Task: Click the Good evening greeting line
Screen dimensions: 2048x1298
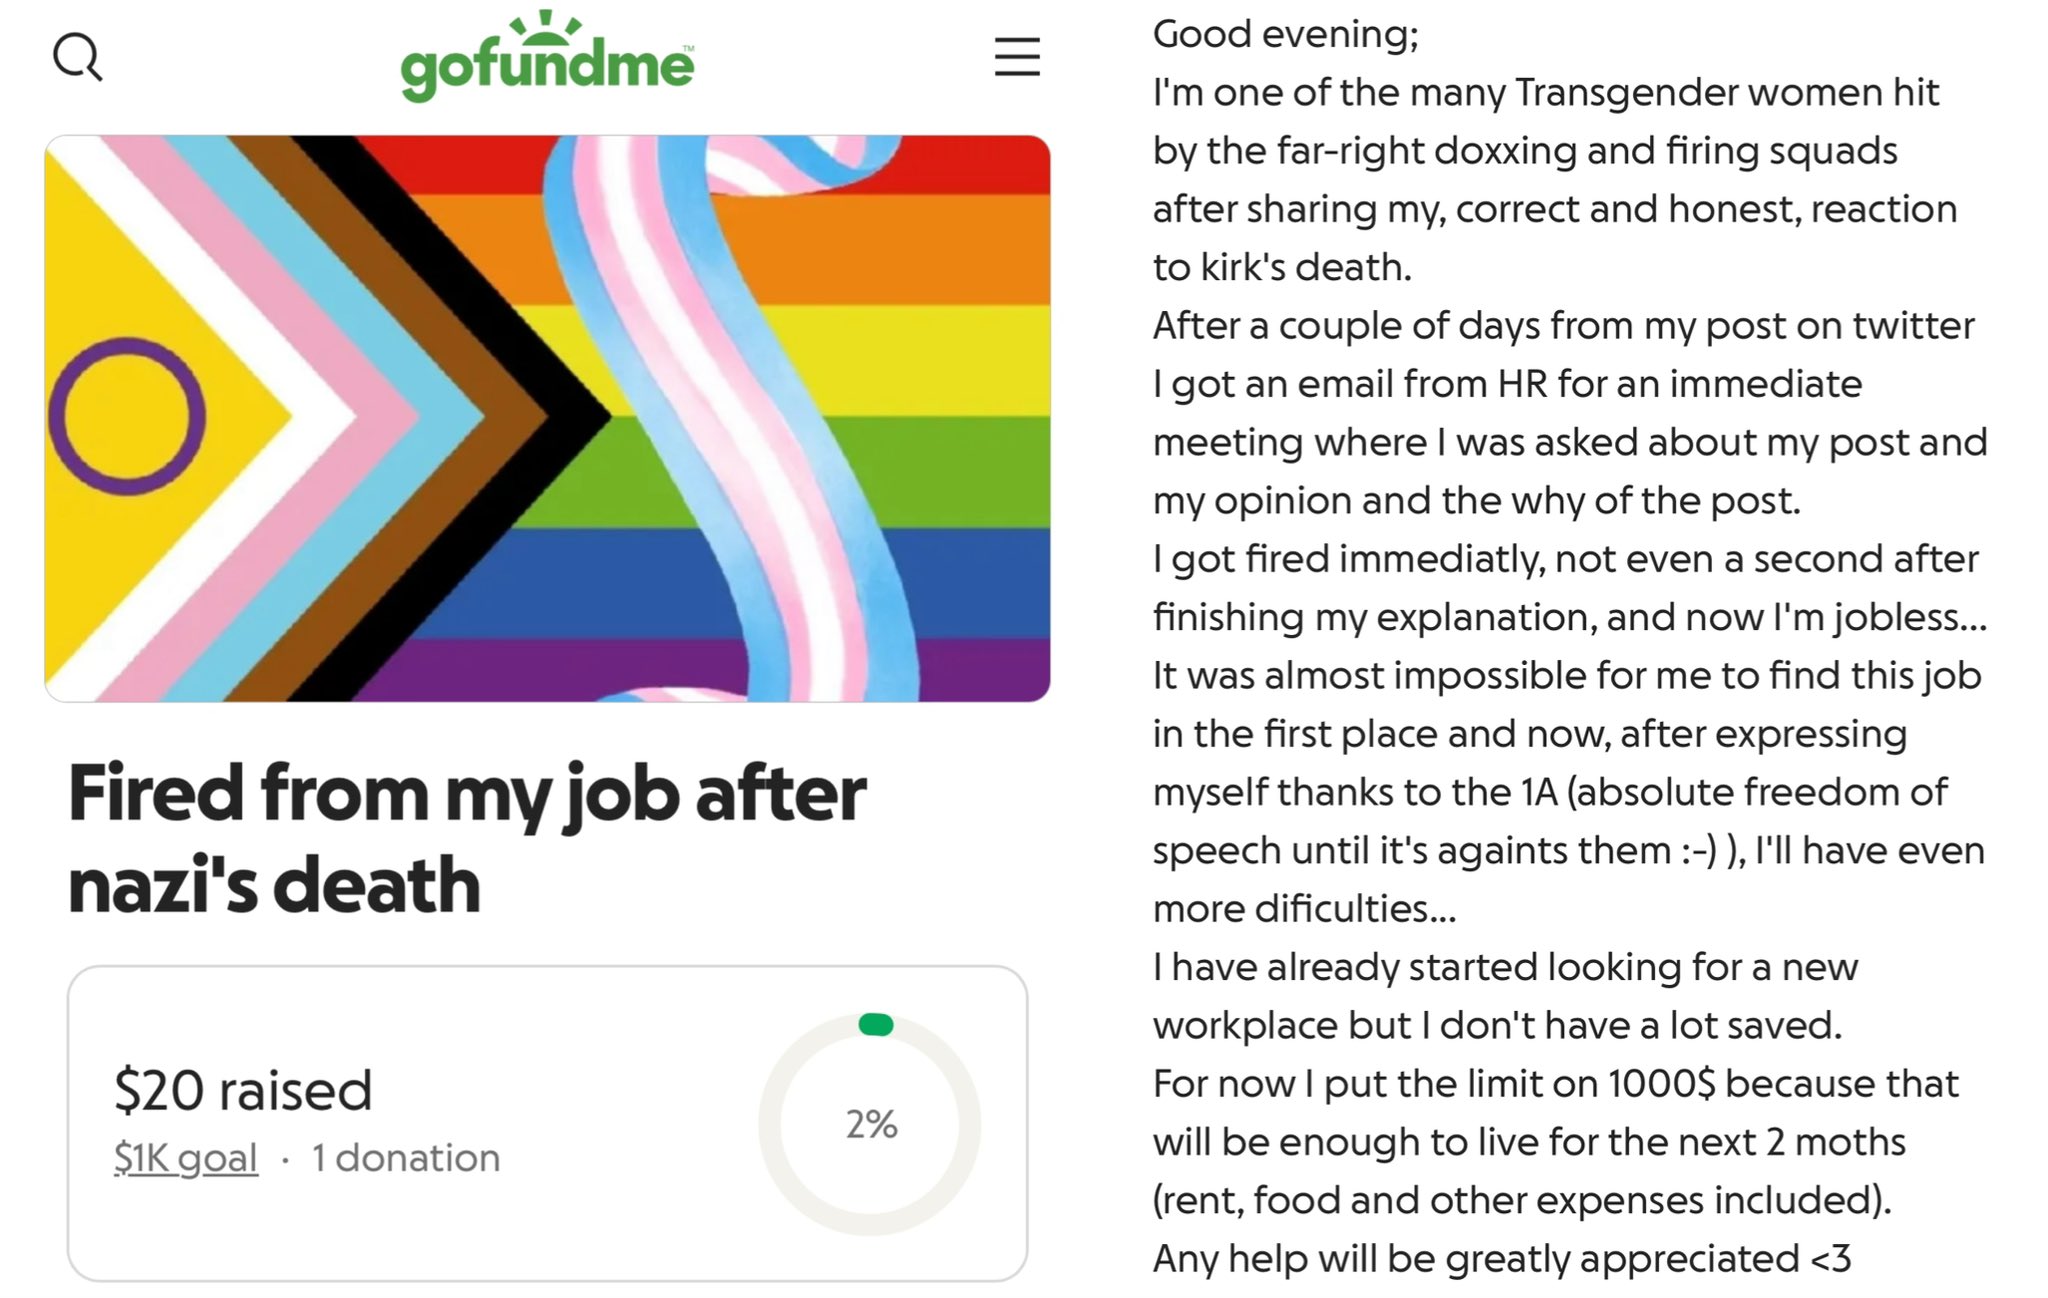Action: coord(1285,35)
